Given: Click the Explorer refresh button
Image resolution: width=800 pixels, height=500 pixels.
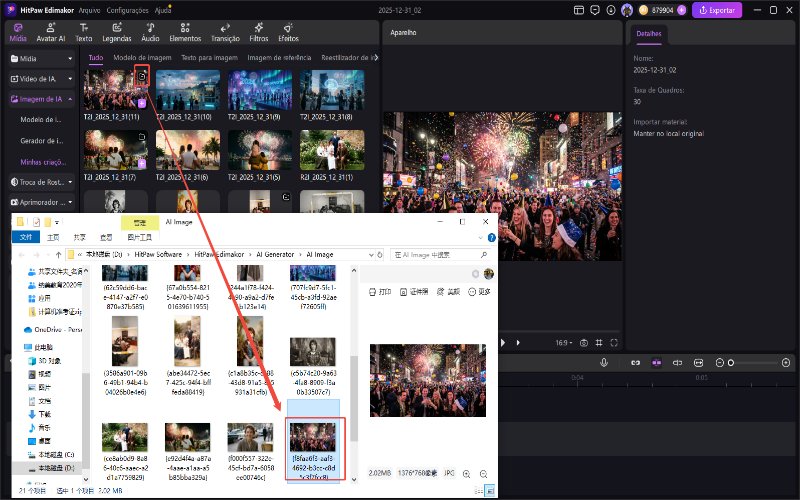Looking at the screenshot, I should coord(380,254).
